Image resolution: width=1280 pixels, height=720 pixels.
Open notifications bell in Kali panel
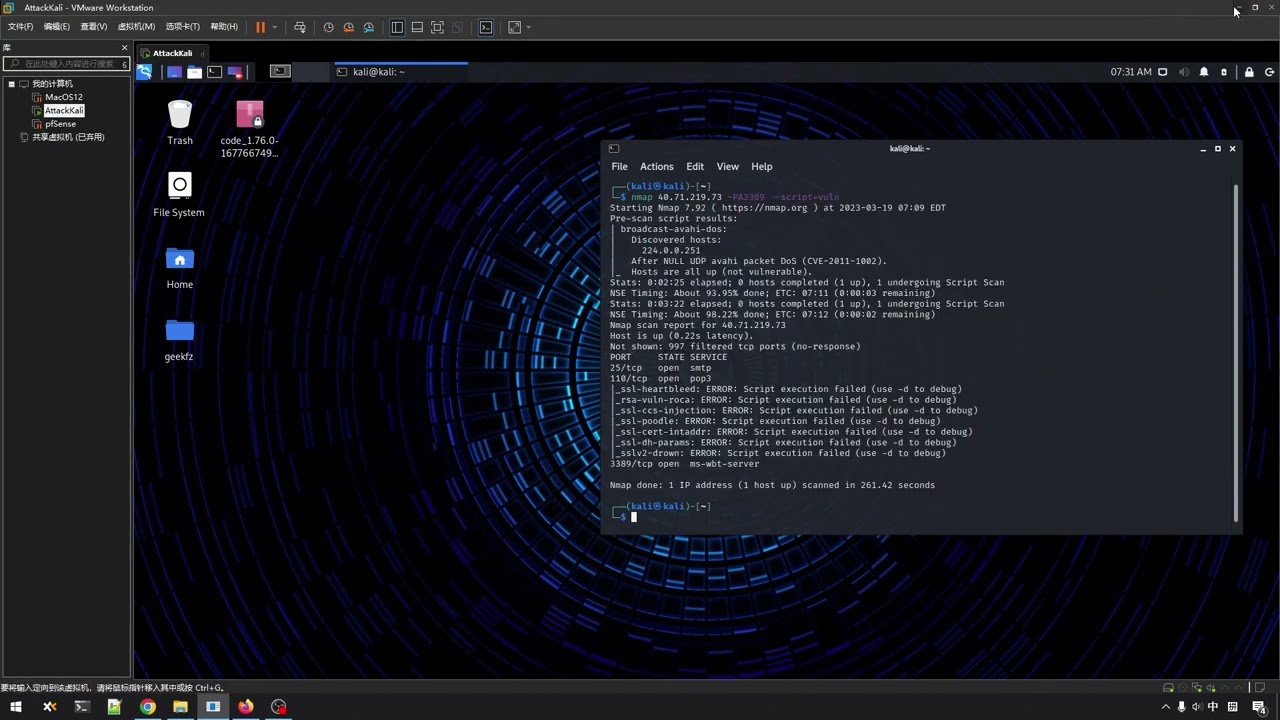click(1204, 72)
